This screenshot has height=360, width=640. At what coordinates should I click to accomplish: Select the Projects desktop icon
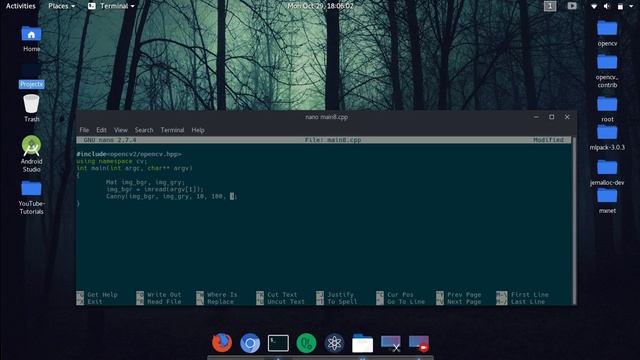click(31, 76)
